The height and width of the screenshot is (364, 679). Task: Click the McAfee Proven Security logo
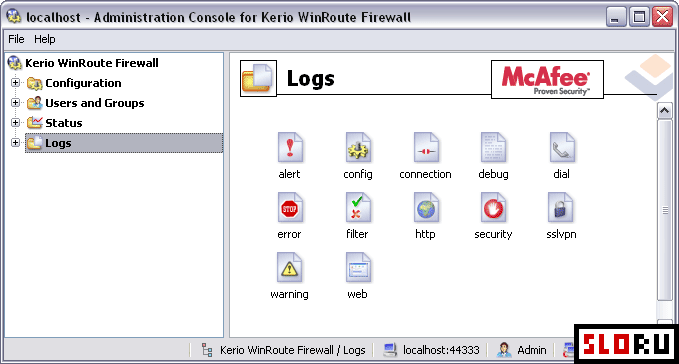[547, 80]
